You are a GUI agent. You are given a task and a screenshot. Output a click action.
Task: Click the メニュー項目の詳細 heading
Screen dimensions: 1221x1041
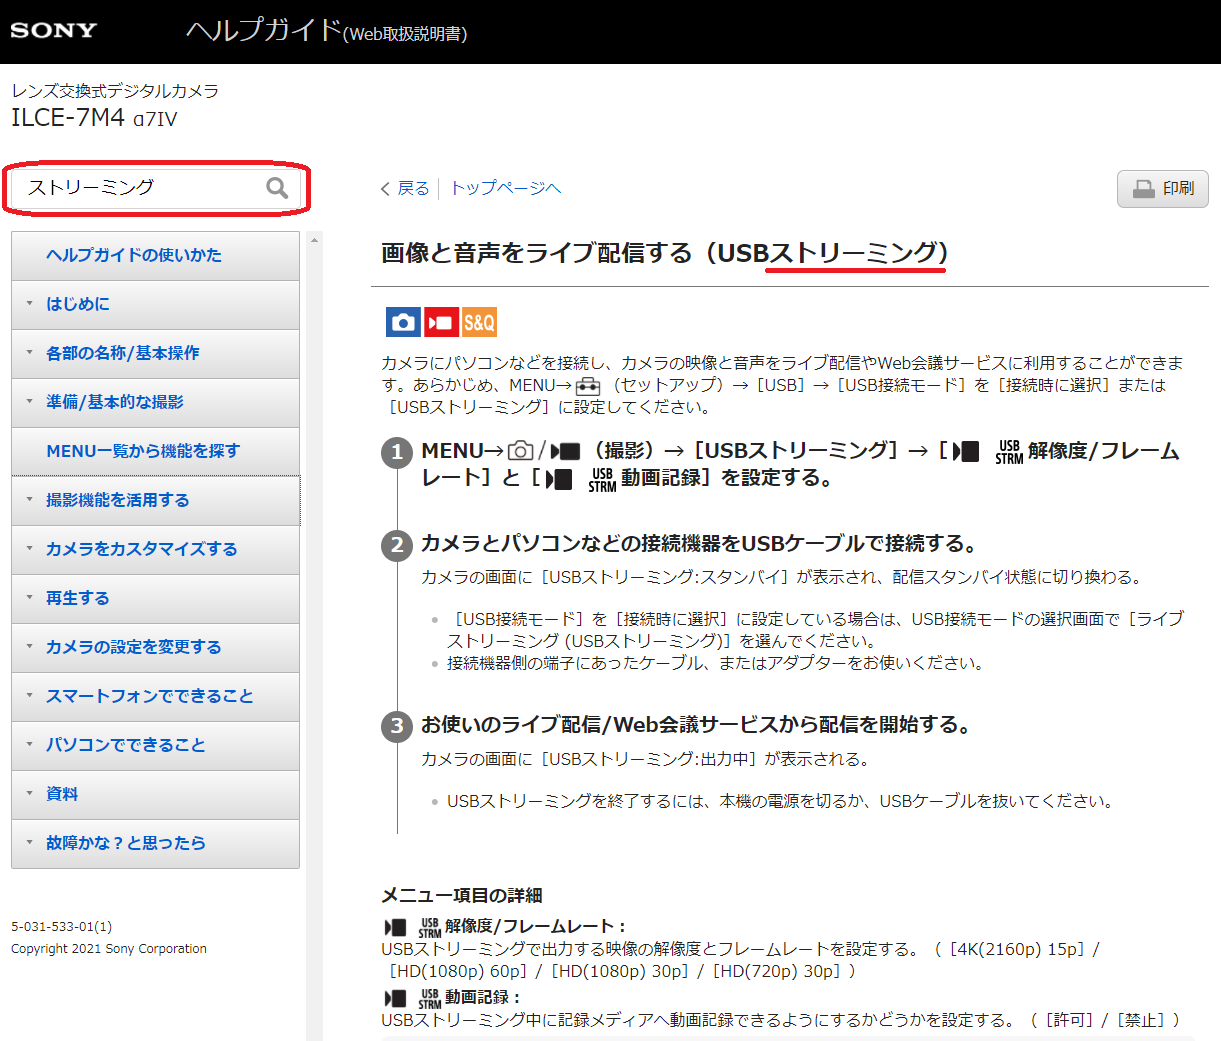point(462,896)
